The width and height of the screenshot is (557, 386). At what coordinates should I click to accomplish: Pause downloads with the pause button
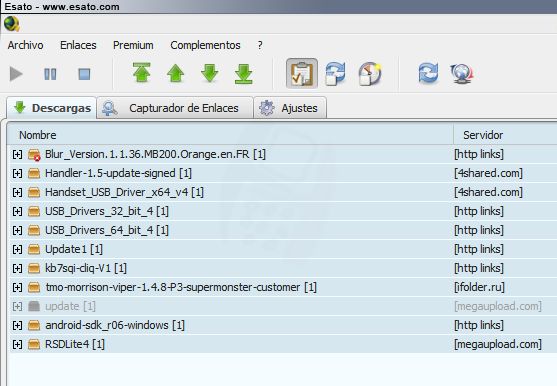click(50, 74)
